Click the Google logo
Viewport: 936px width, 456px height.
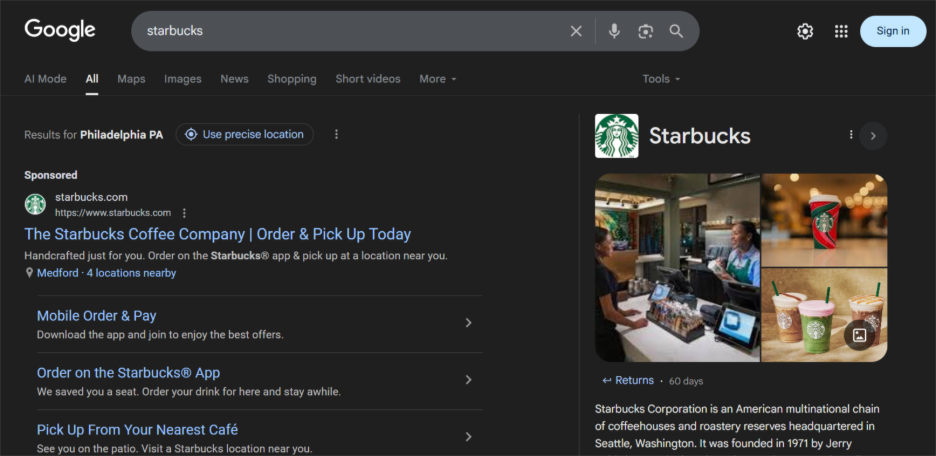pyautogui.click(x=60, y=30)
